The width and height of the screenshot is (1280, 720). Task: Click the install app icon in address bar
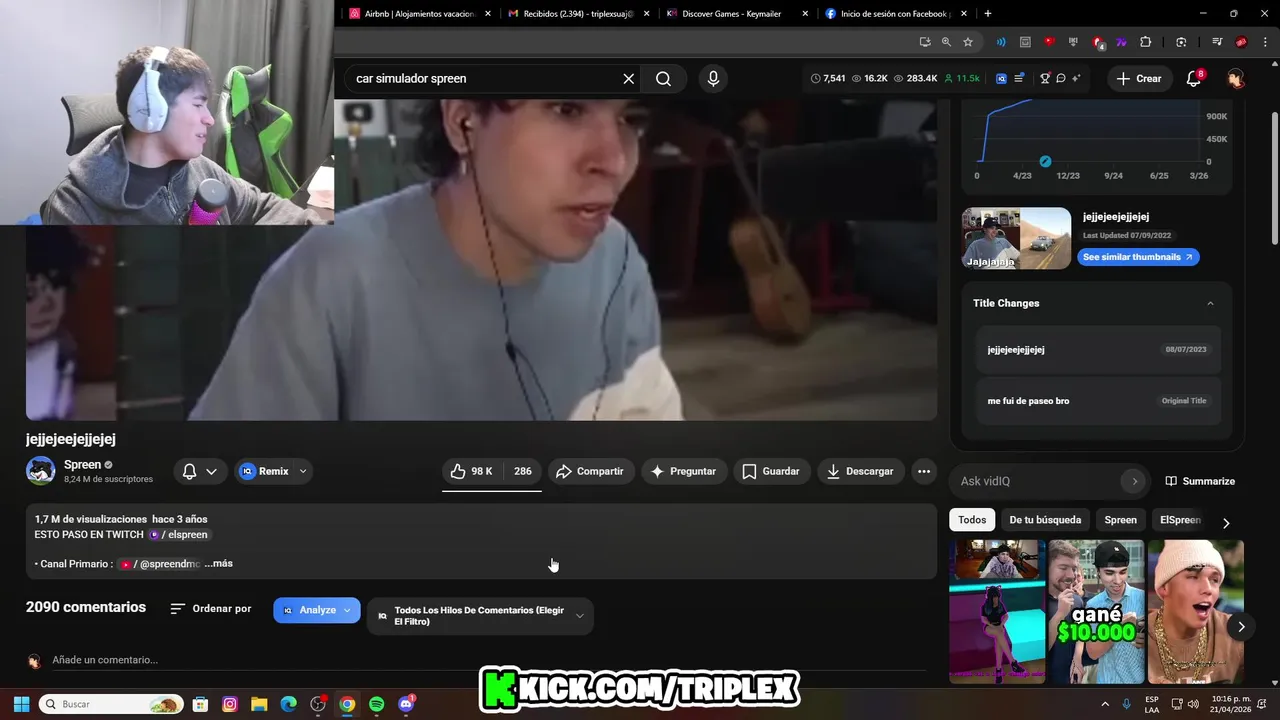tap(925, 42)
